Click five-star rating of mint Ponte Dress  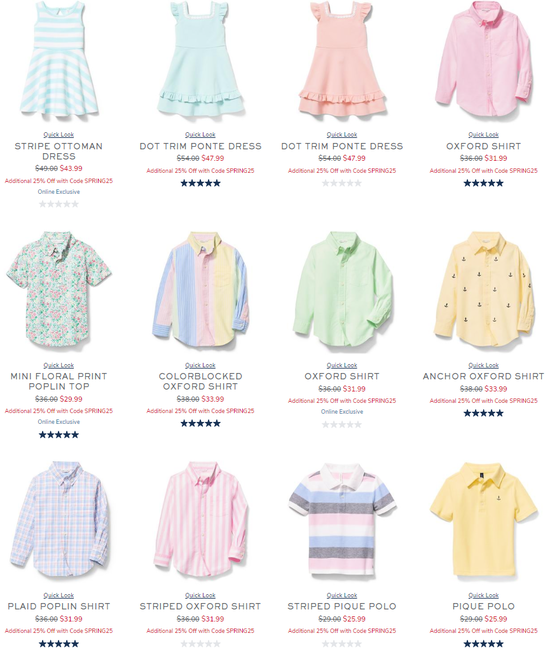coord(200,183)
